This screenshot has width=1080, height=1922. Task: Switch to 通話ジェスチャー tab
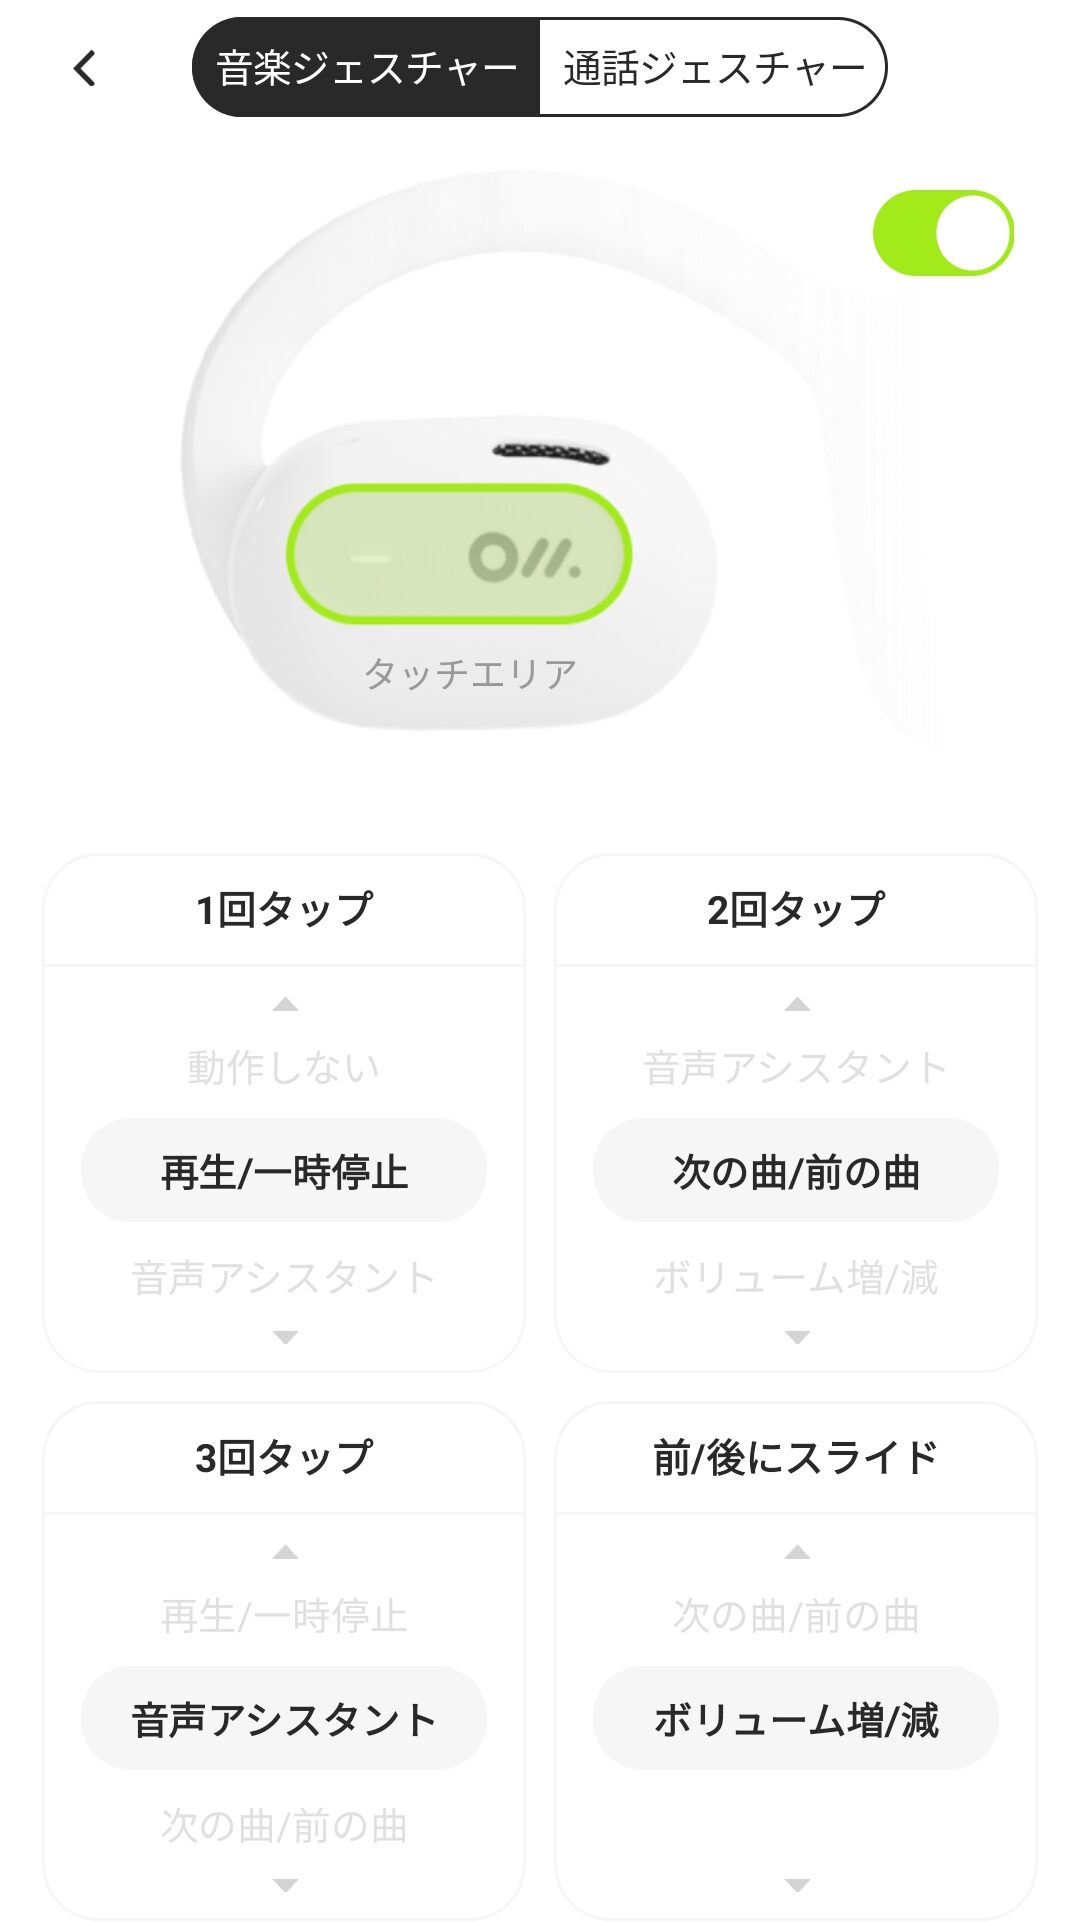pyautogui.click(x=712, y=68)
